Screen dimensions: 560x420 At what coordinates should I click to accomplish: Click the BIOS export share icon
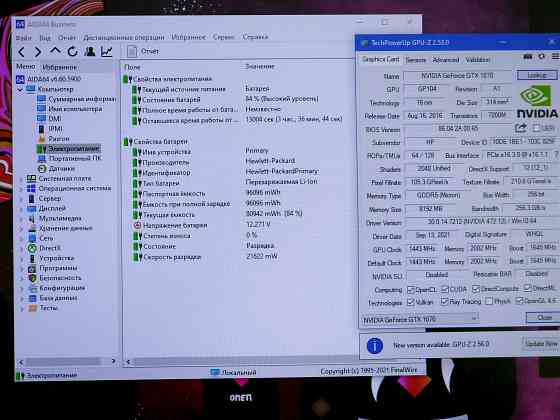(x=521, y=128)
